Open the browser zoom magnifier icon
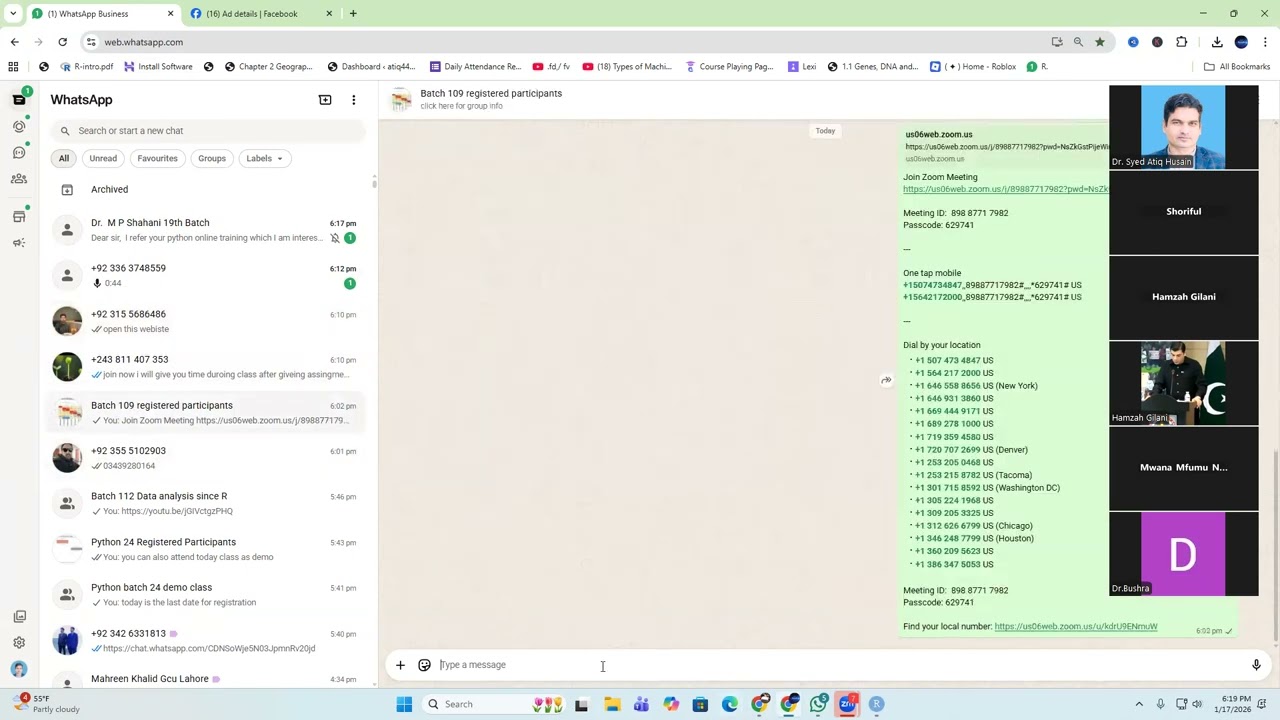Viewport: 1280px width, 720px height. coord(1078,42)
